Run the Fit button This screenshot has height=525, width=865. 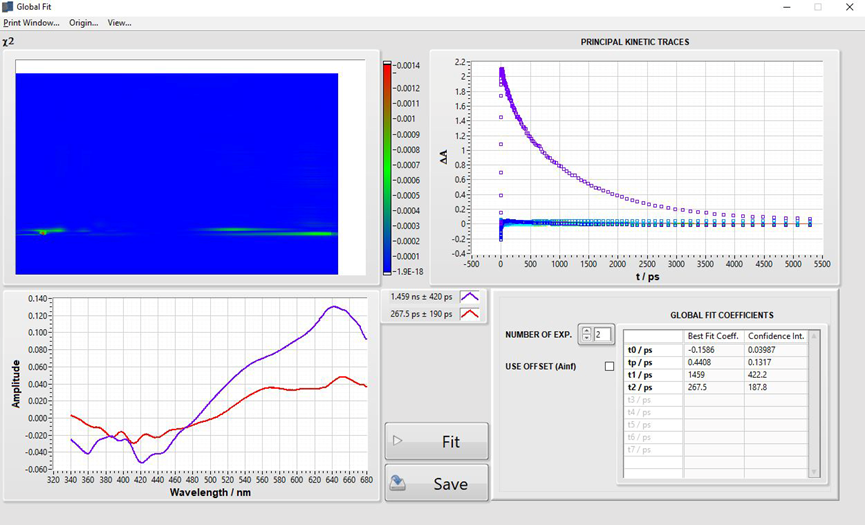[436, 441]
